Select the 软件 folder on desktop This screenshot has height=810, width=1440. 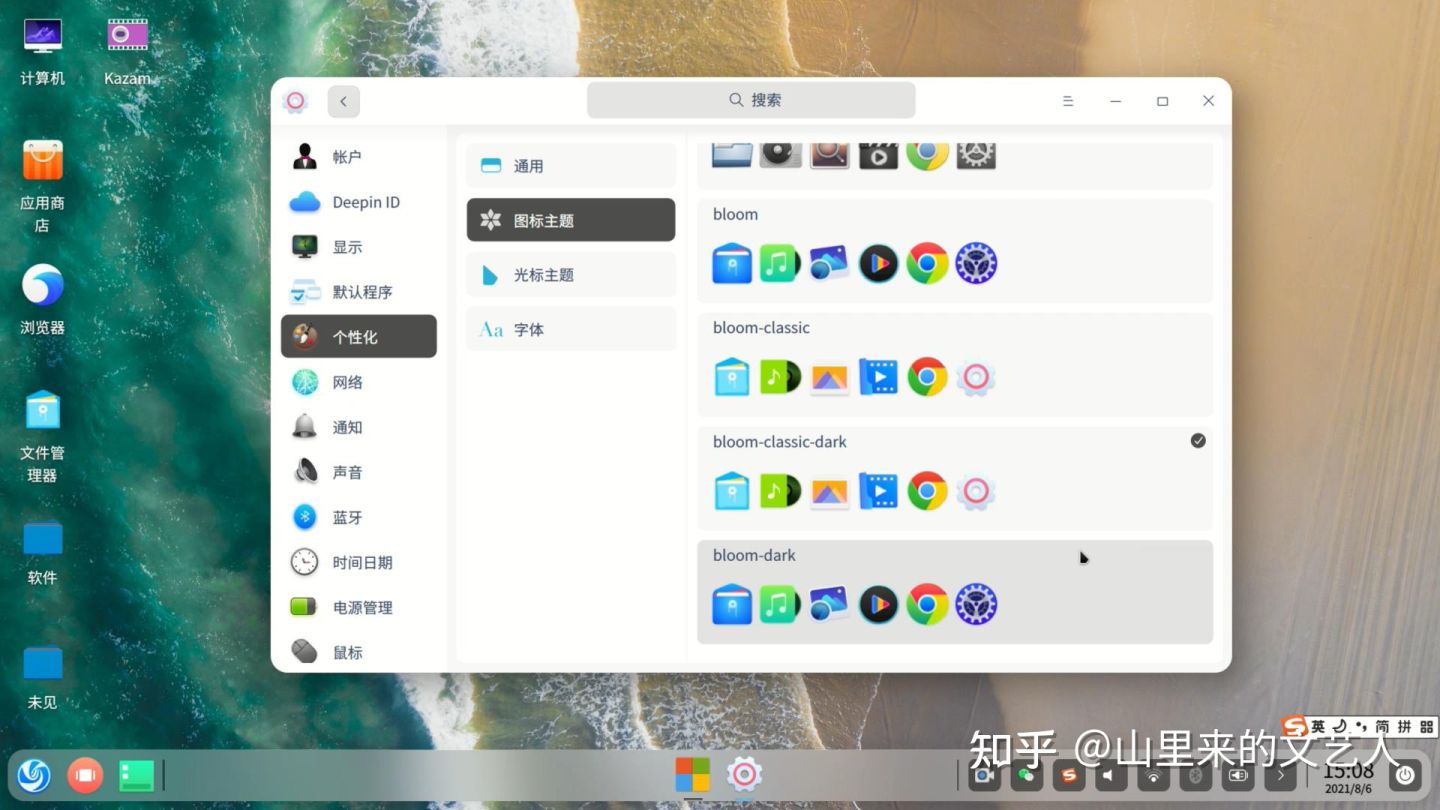(43, 552)
